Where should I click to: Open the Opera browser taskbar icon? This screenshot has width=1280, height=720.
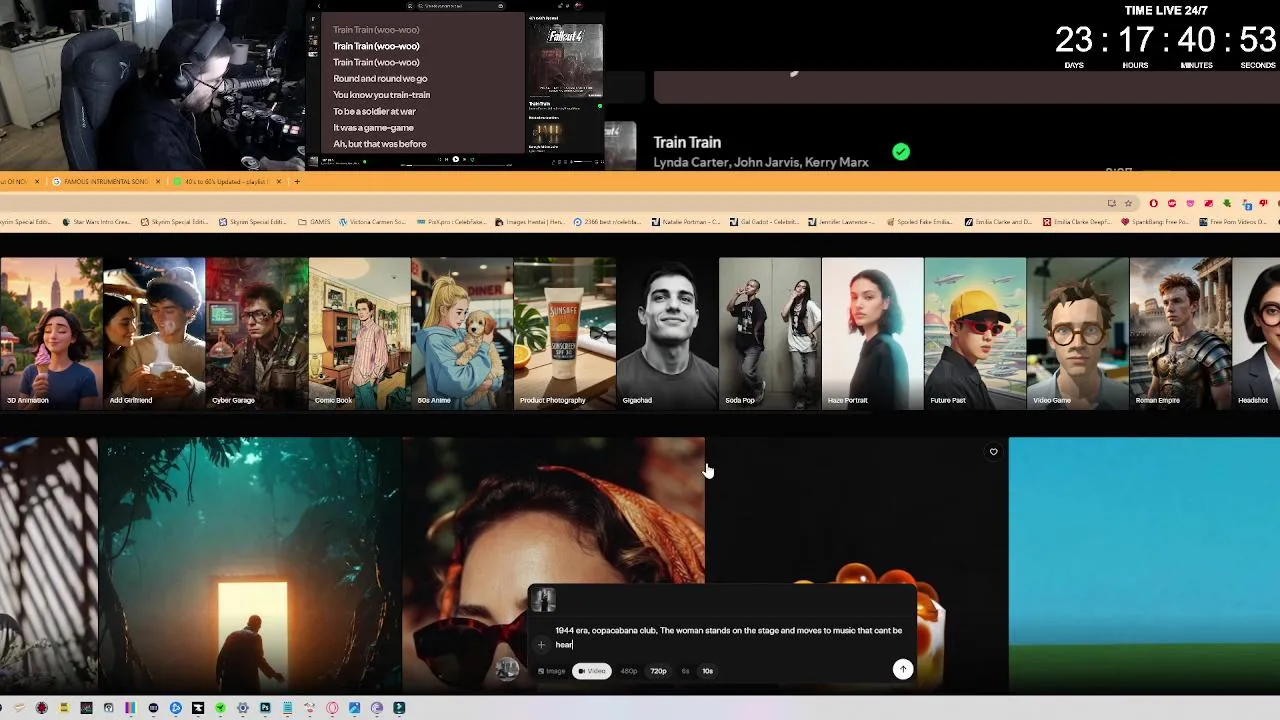coord(332,708)
